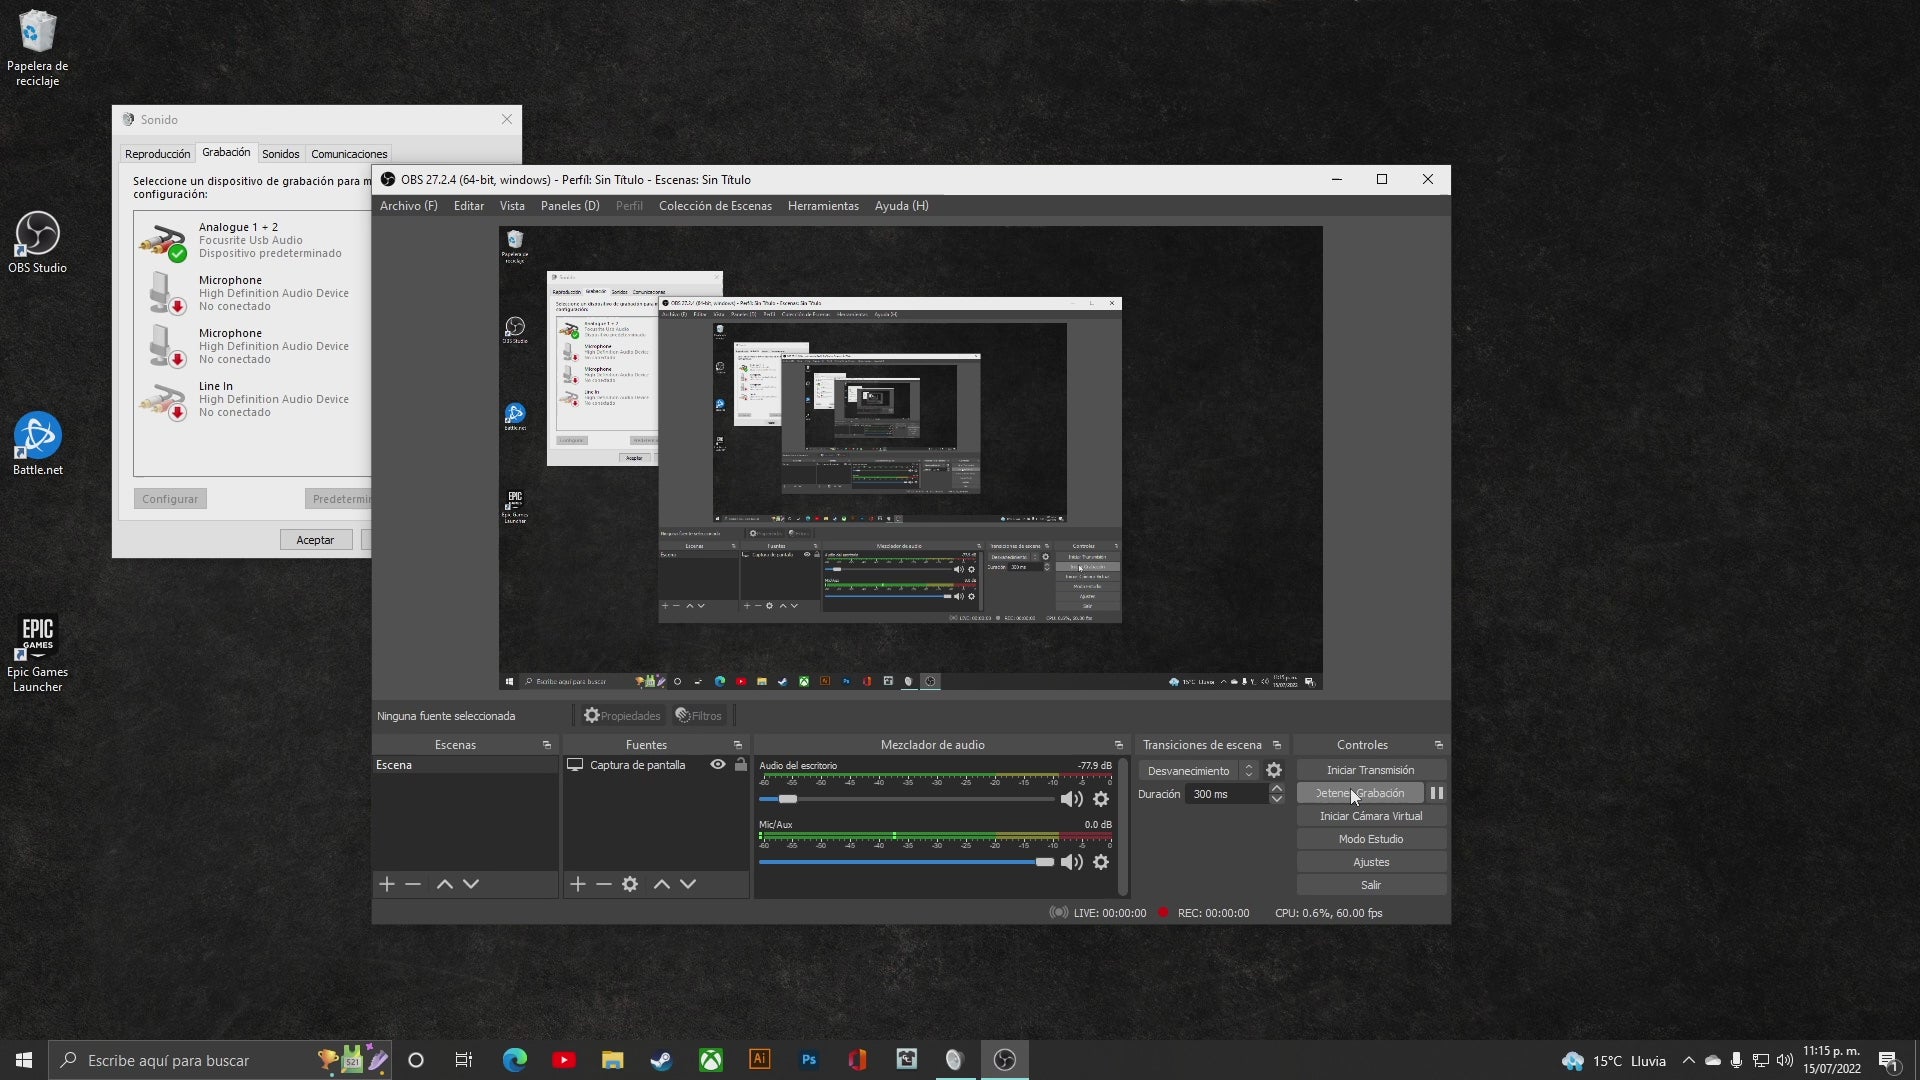Remove selected source with minus icon

pos(604,884)
